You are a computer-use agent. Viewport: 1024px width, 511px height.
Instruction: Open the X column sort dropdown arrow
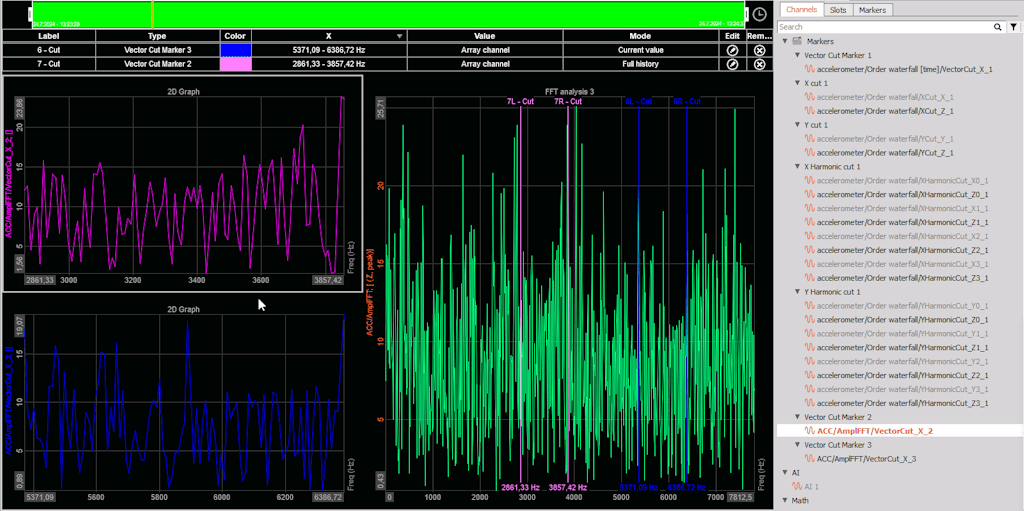click(400, 37)
